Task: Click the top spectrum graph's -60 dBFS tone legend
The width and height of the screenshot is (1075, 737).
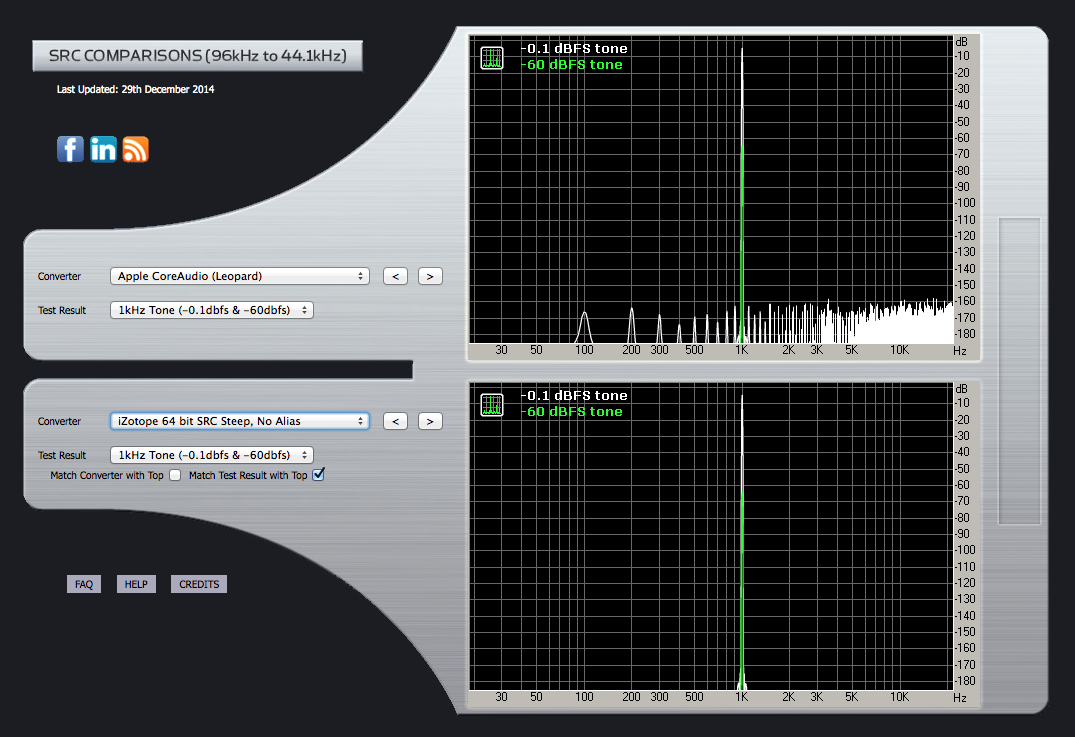Action: pos(572,64)
